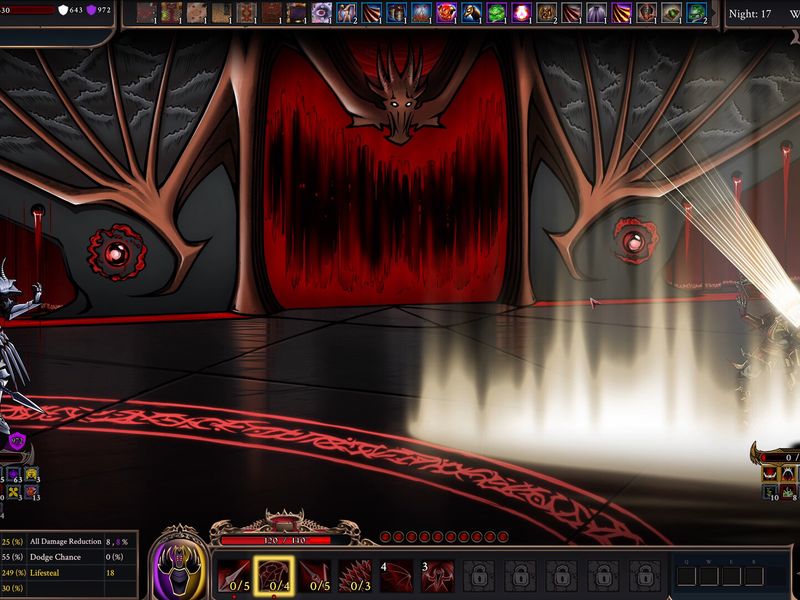Viewport: 800px width, 600px height.
Task: Click the yellow crossed buff icon showing 3
Action: (x=14, y=492)
